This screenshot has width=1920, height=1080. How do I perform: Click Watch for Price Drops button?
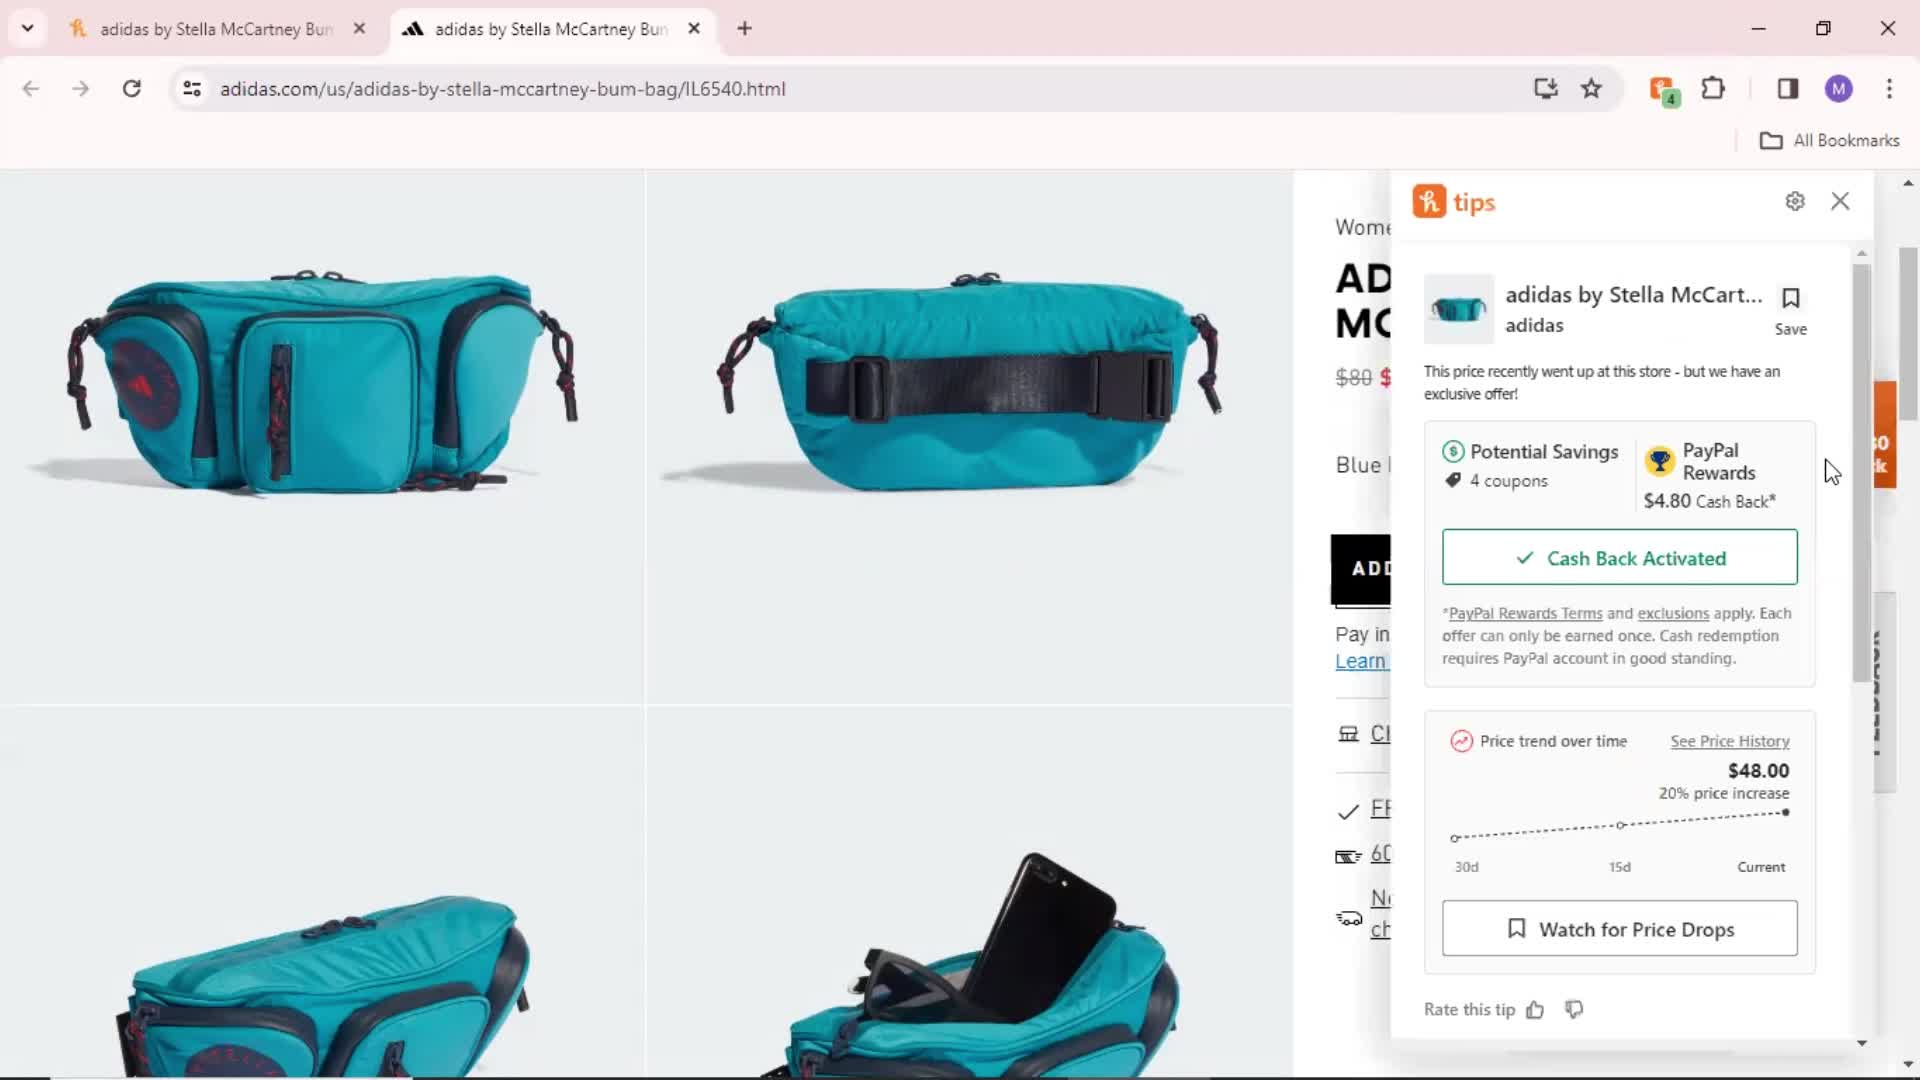click(x=1619, y=929)
